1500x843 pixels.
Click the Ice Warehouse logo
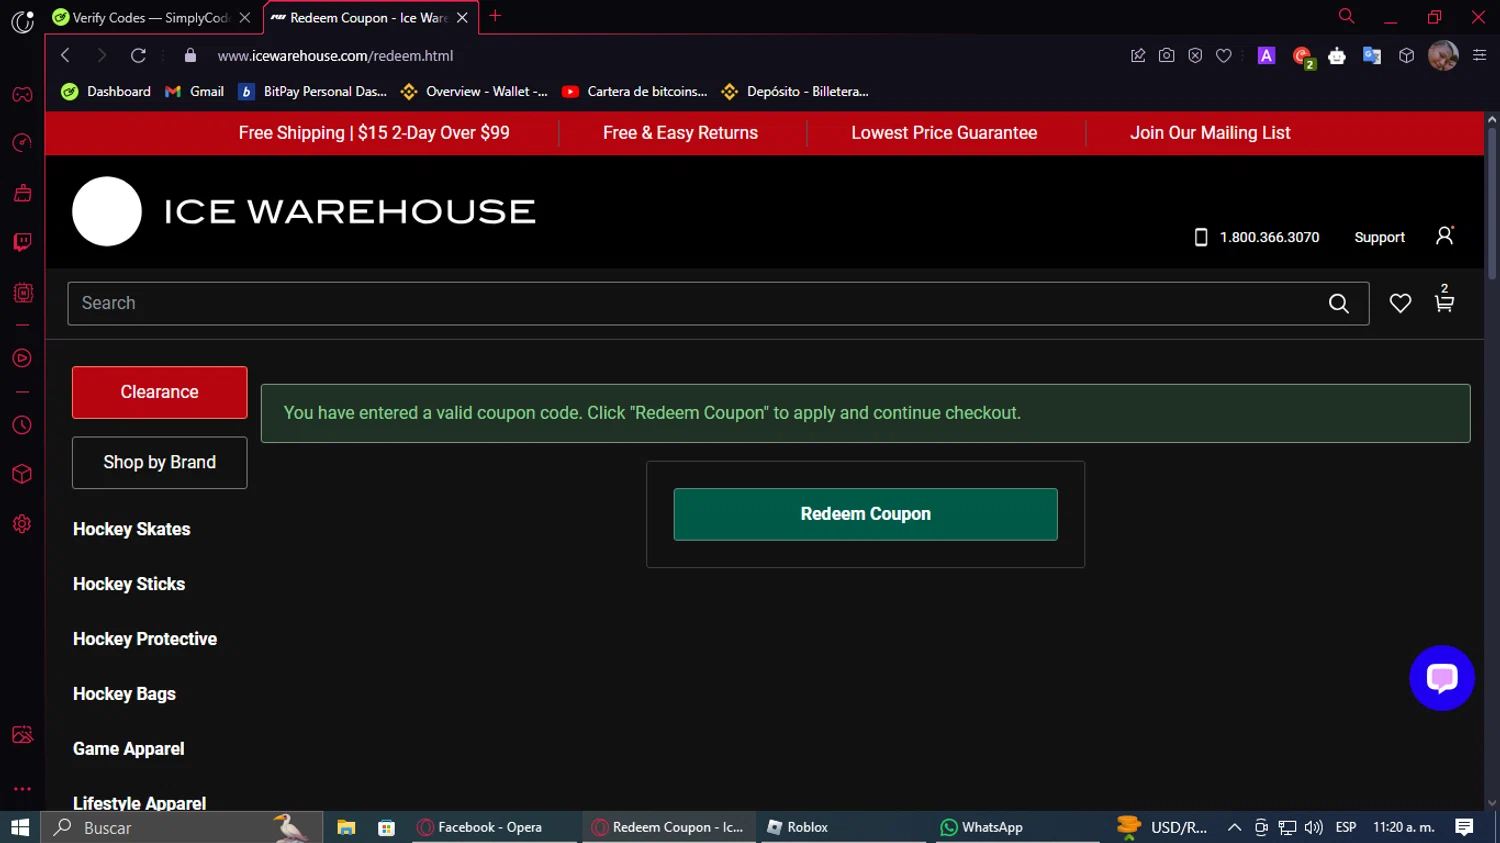click(304, 211)
